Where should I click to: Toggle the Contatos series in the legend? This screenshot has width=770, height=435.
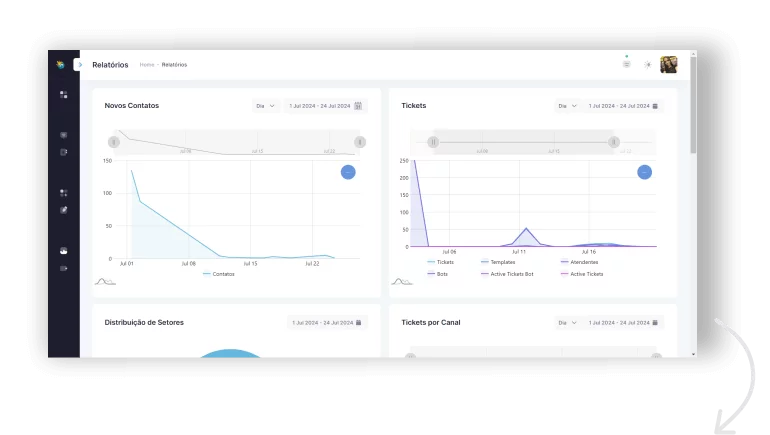(218, 273)
